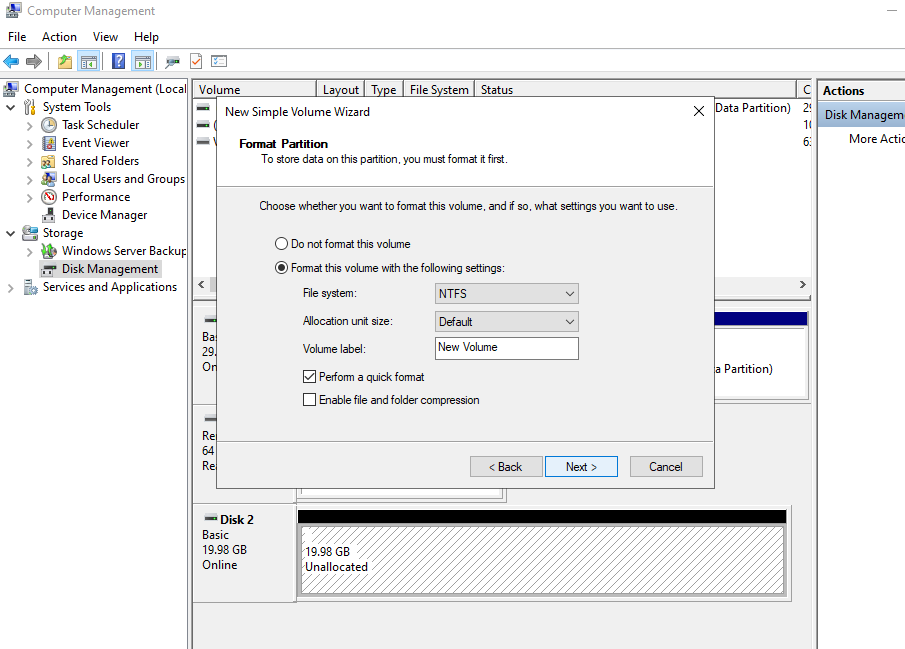Viewport: 905px width, 649px height.
Task: Click the Back button in wizard
Action: pyautogui.click(x=506, y=467)
